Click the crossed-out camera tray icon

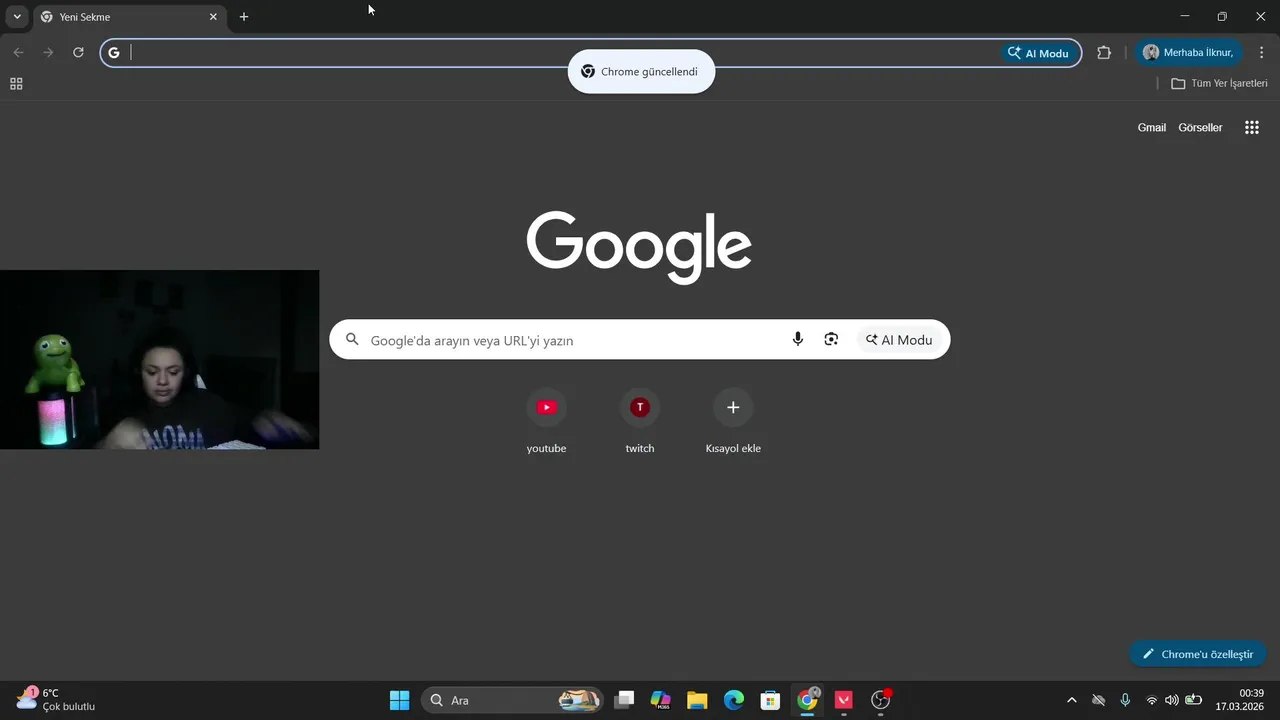point(1098,700)
